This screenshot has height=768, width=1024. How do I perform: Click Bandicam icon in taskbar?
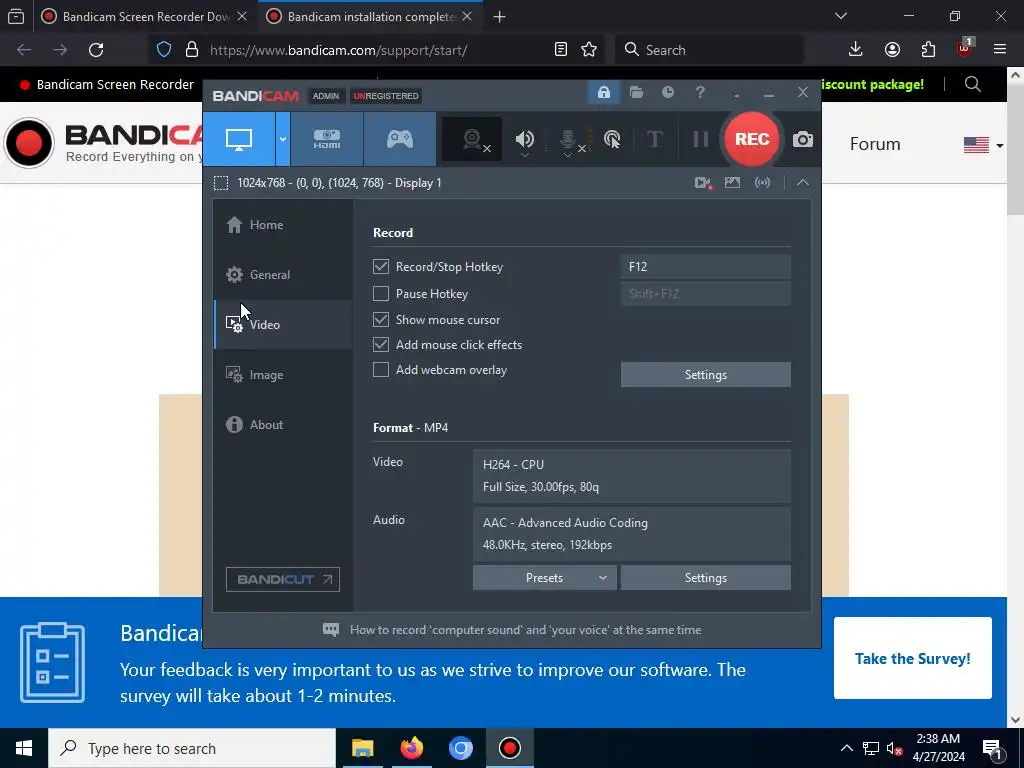[x=509, y=748]
